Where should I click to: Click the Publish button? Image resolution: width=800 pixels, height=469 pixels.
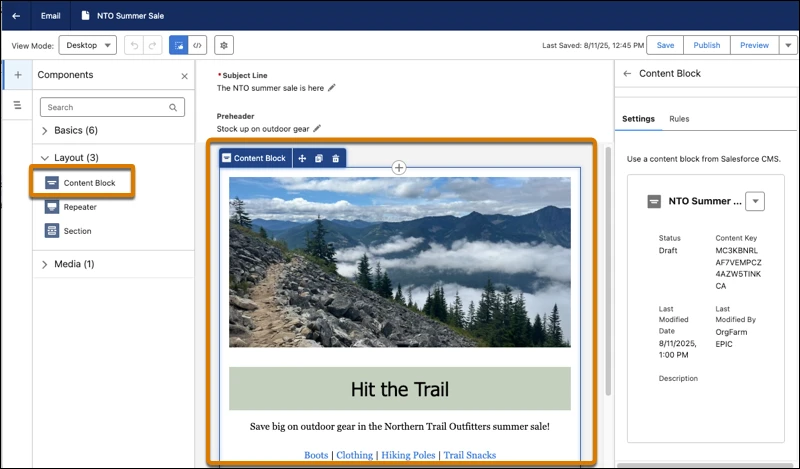pyautogui.click(x=706, y=45)
